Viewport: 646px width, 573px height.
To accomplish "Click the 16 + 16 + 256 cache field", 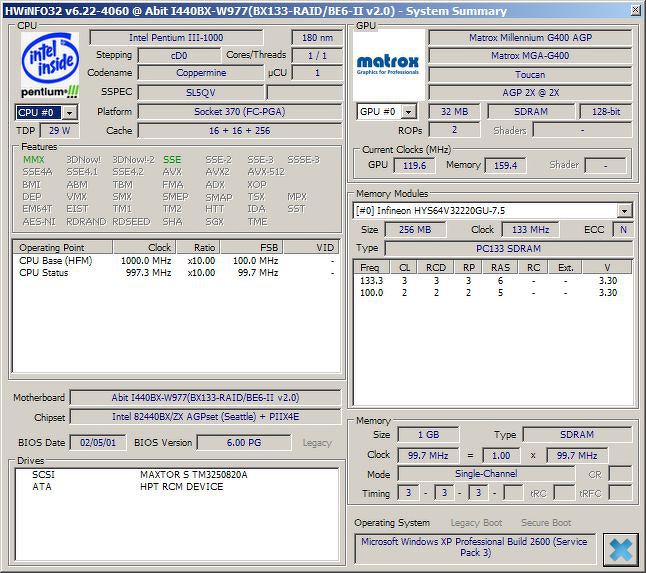I will pyautogui.click(x=240, y=131).
